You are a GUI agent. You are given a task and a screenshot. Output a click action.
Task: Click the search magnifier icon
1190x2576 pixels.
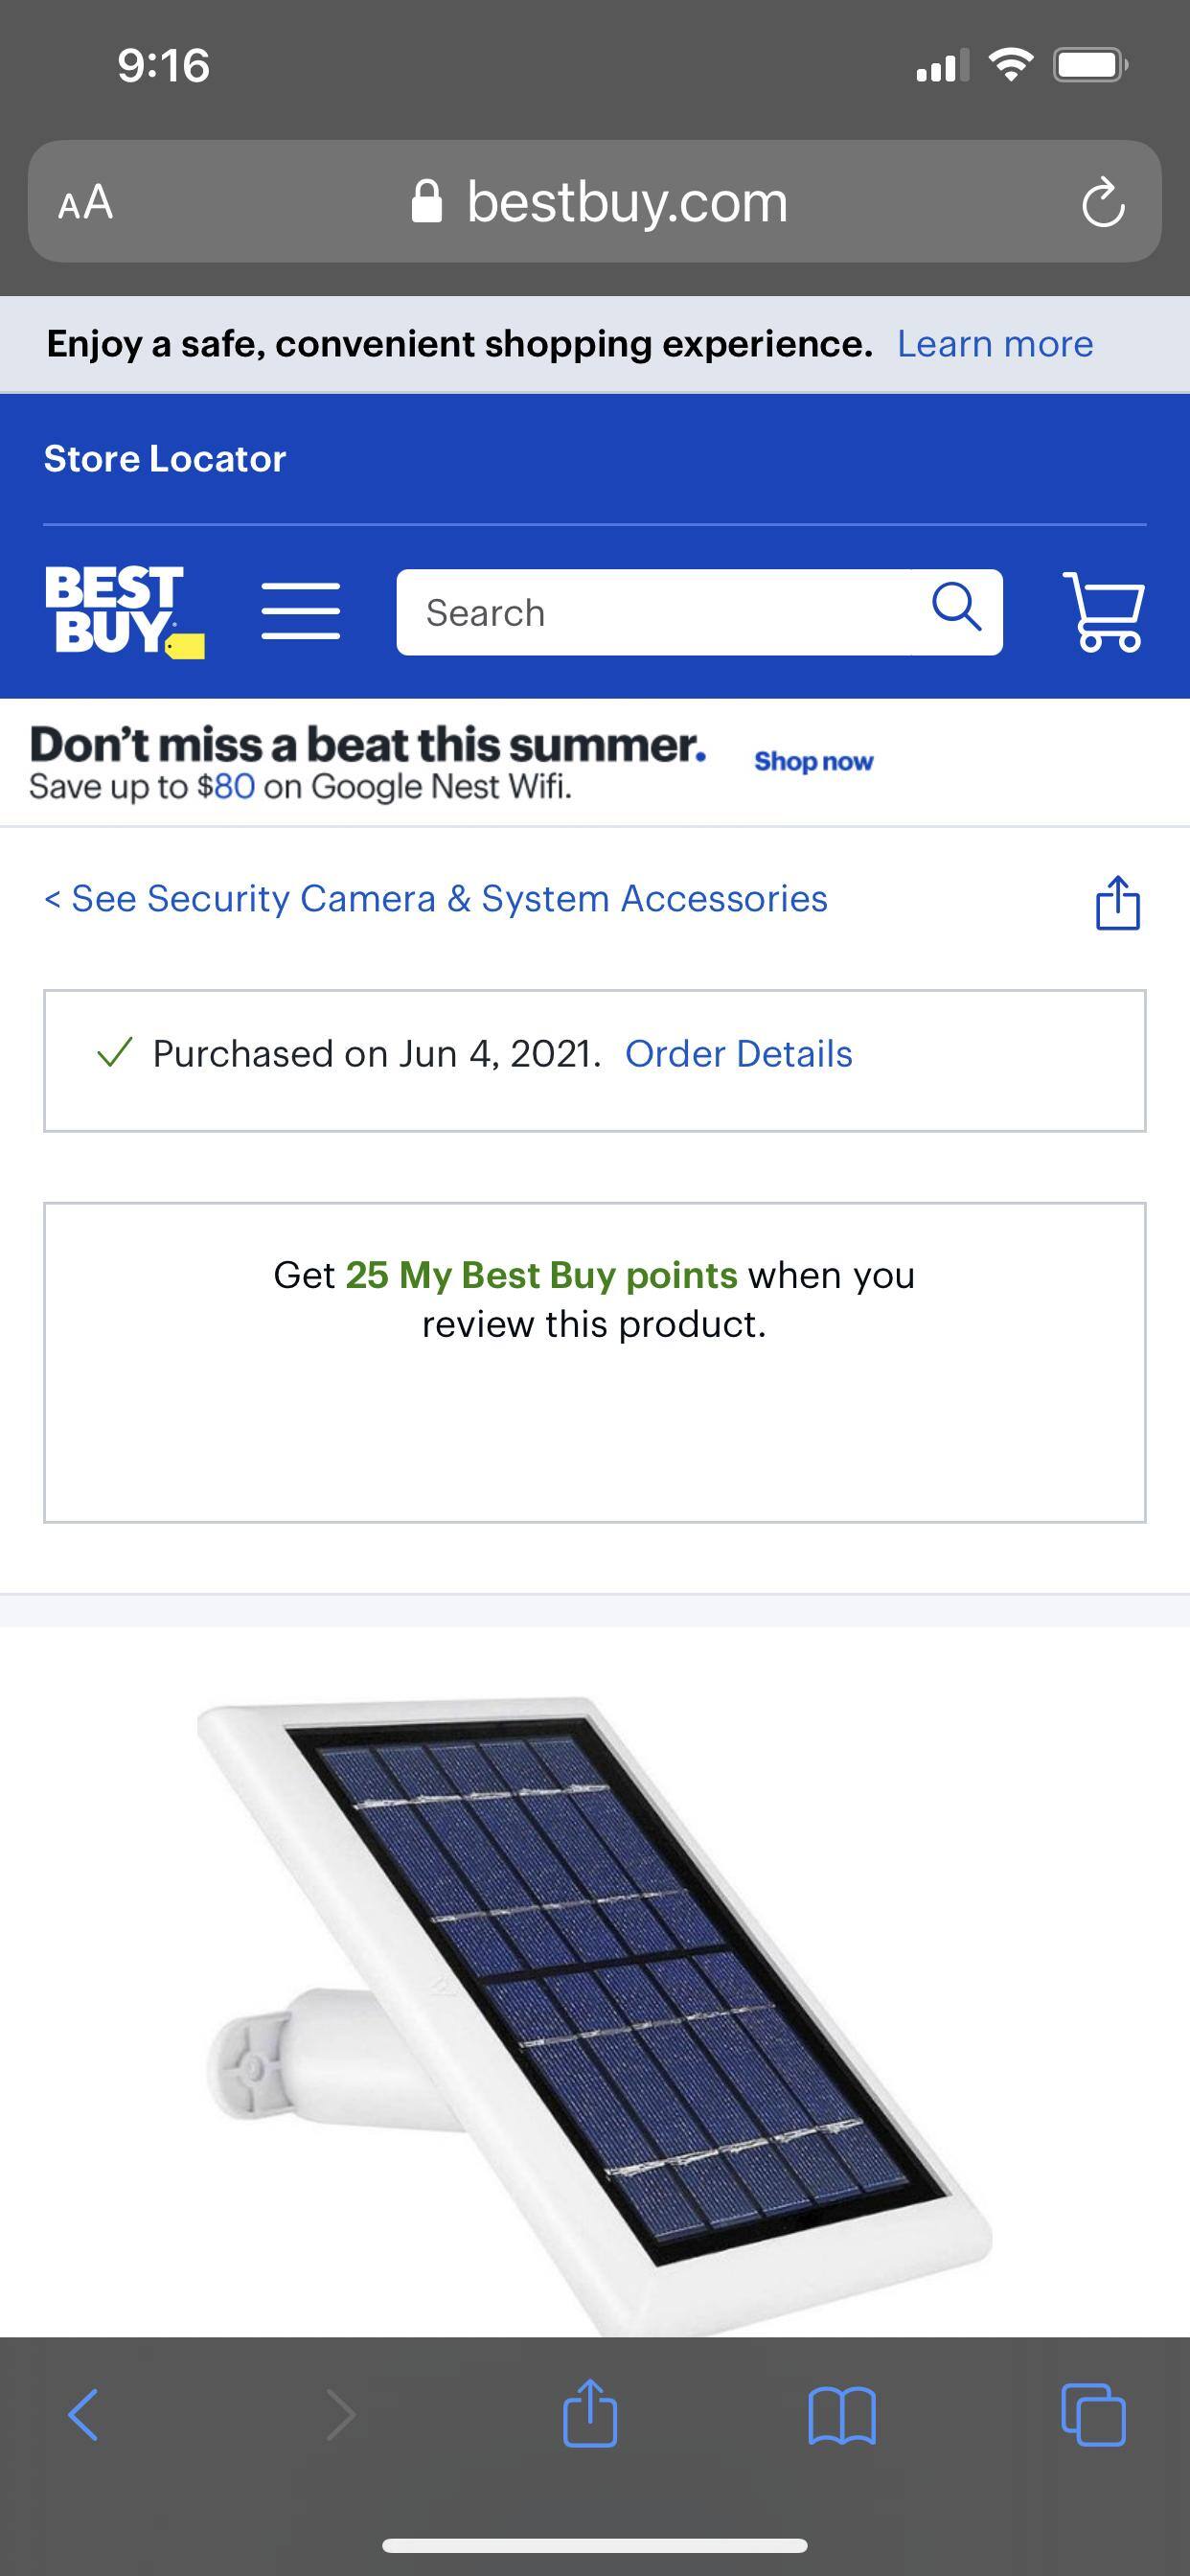click(956, 609)
